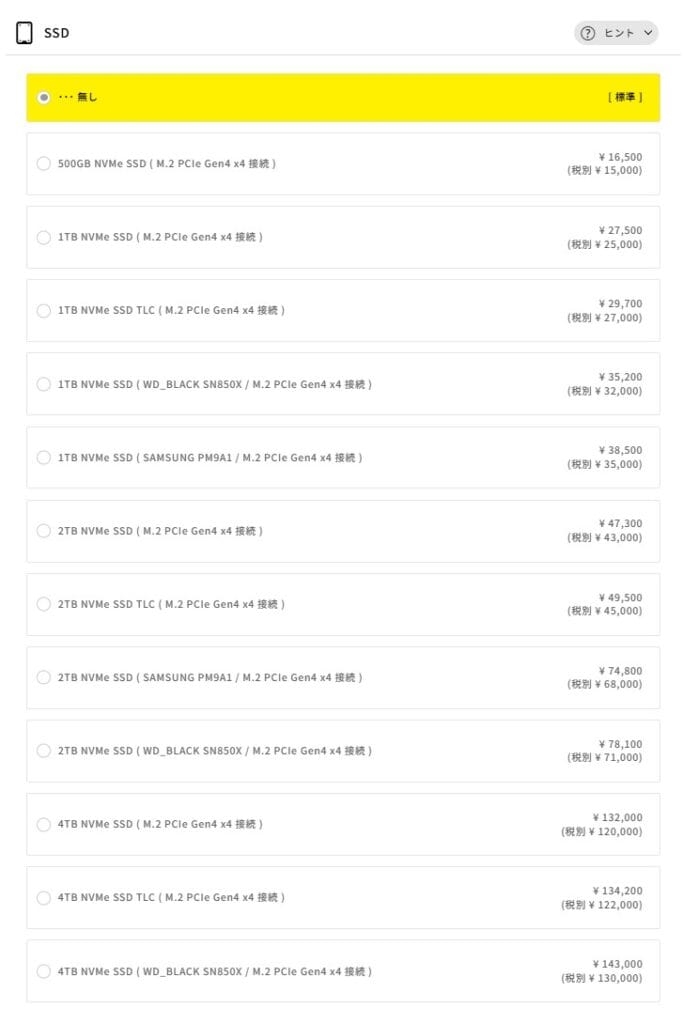Click the ¥16,500 price for 500GB SSD
This screenshot has width=683, height=1024.
(620, 157)
